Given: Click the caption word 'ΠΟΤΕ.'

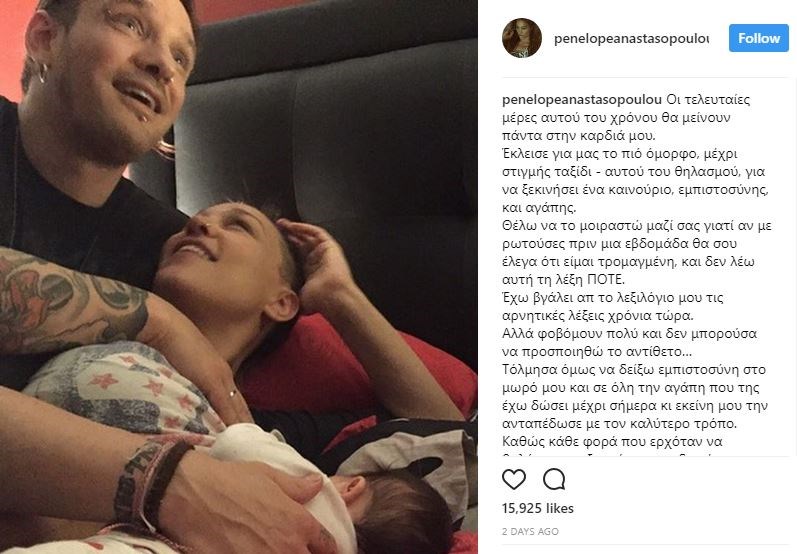Looking at the screenshot, I should point(606,280).
